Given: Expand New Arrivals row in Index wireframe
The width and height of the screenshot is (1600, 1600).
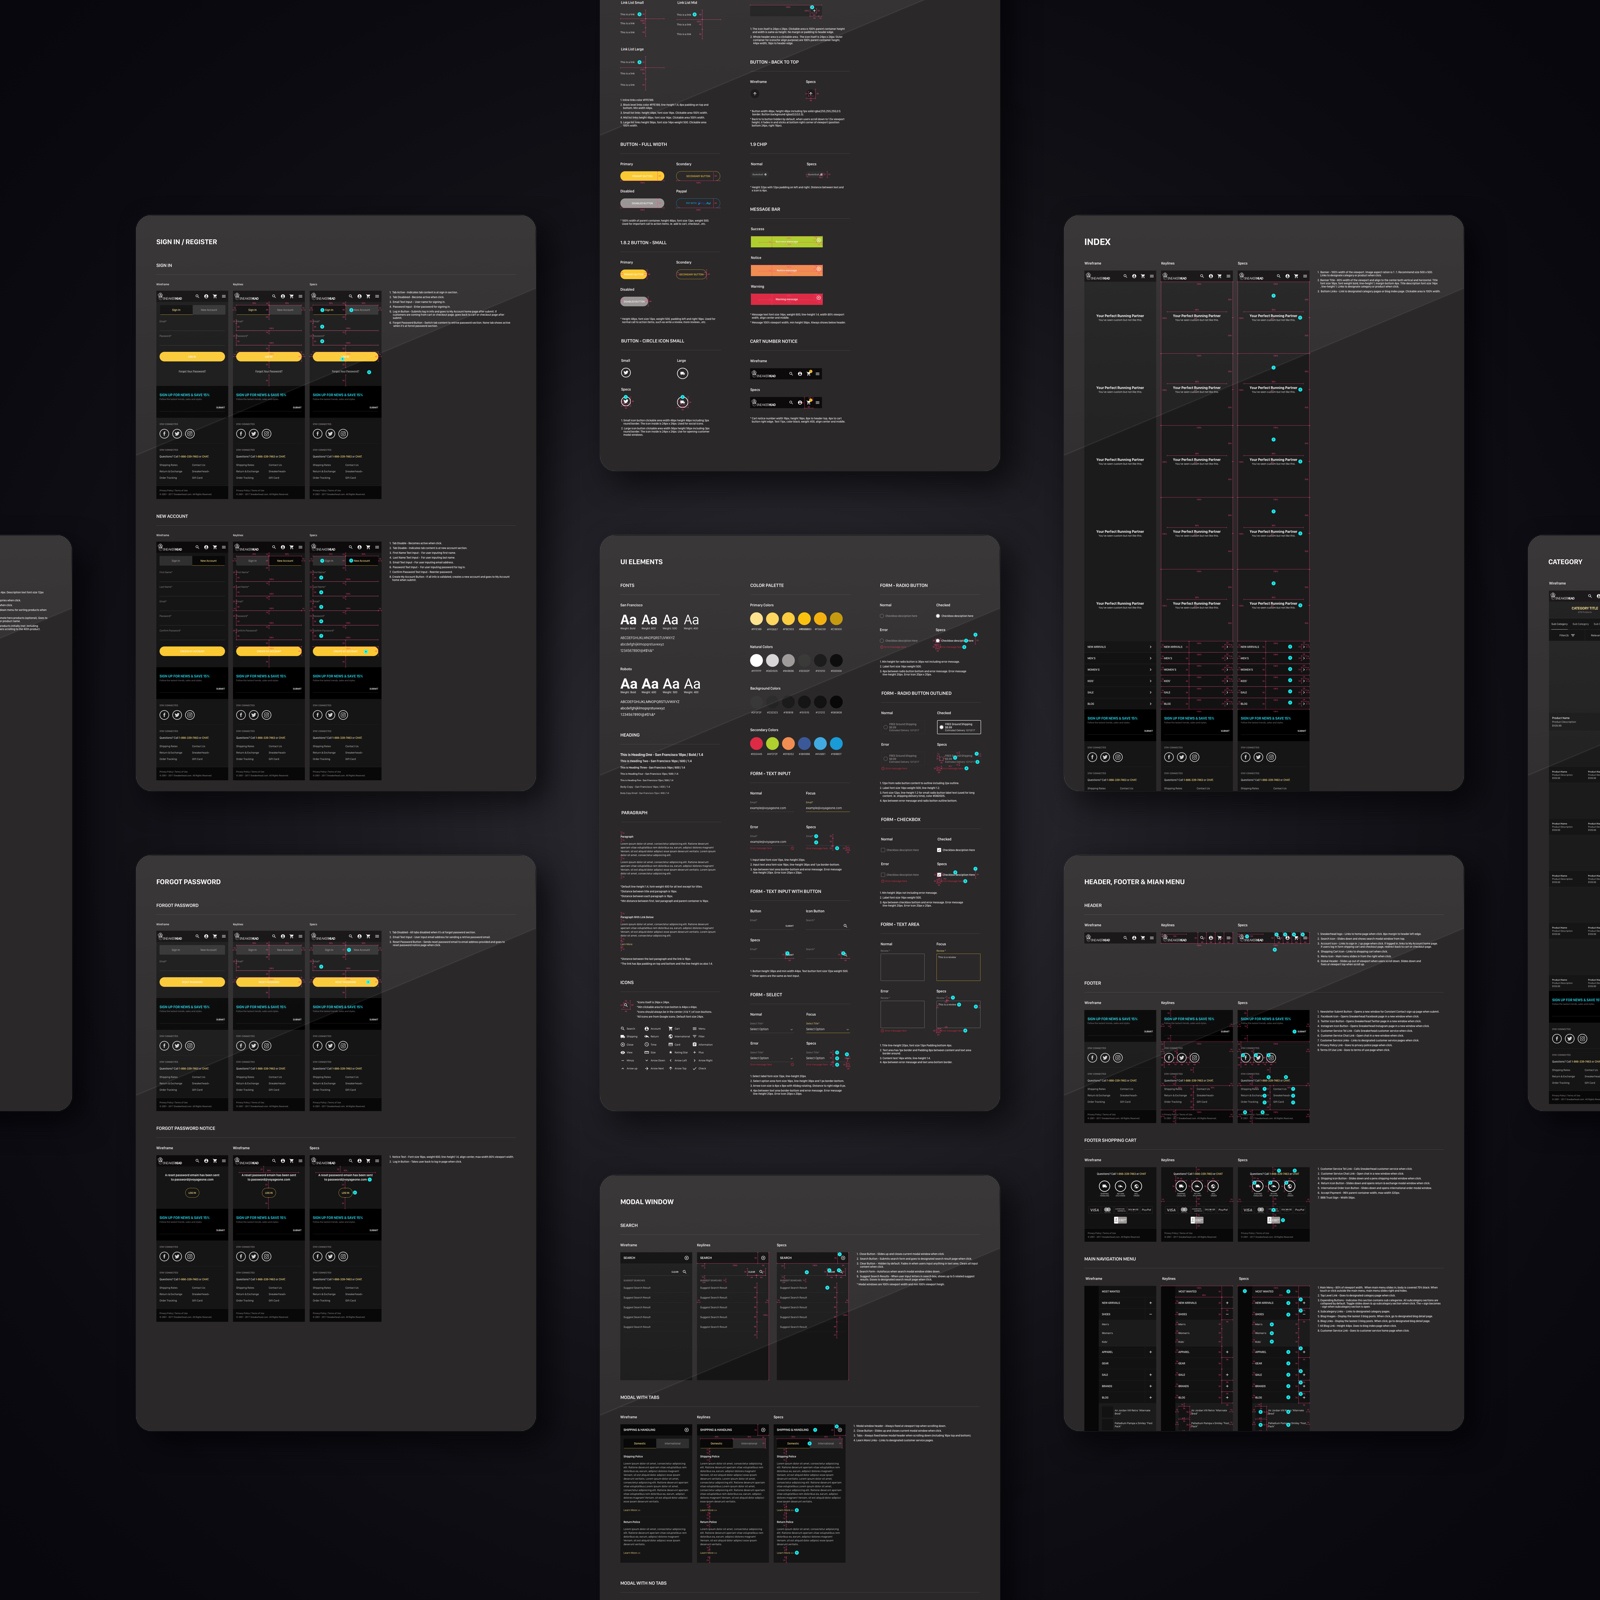Looking at the screenshot, I should coord(1120,647).
